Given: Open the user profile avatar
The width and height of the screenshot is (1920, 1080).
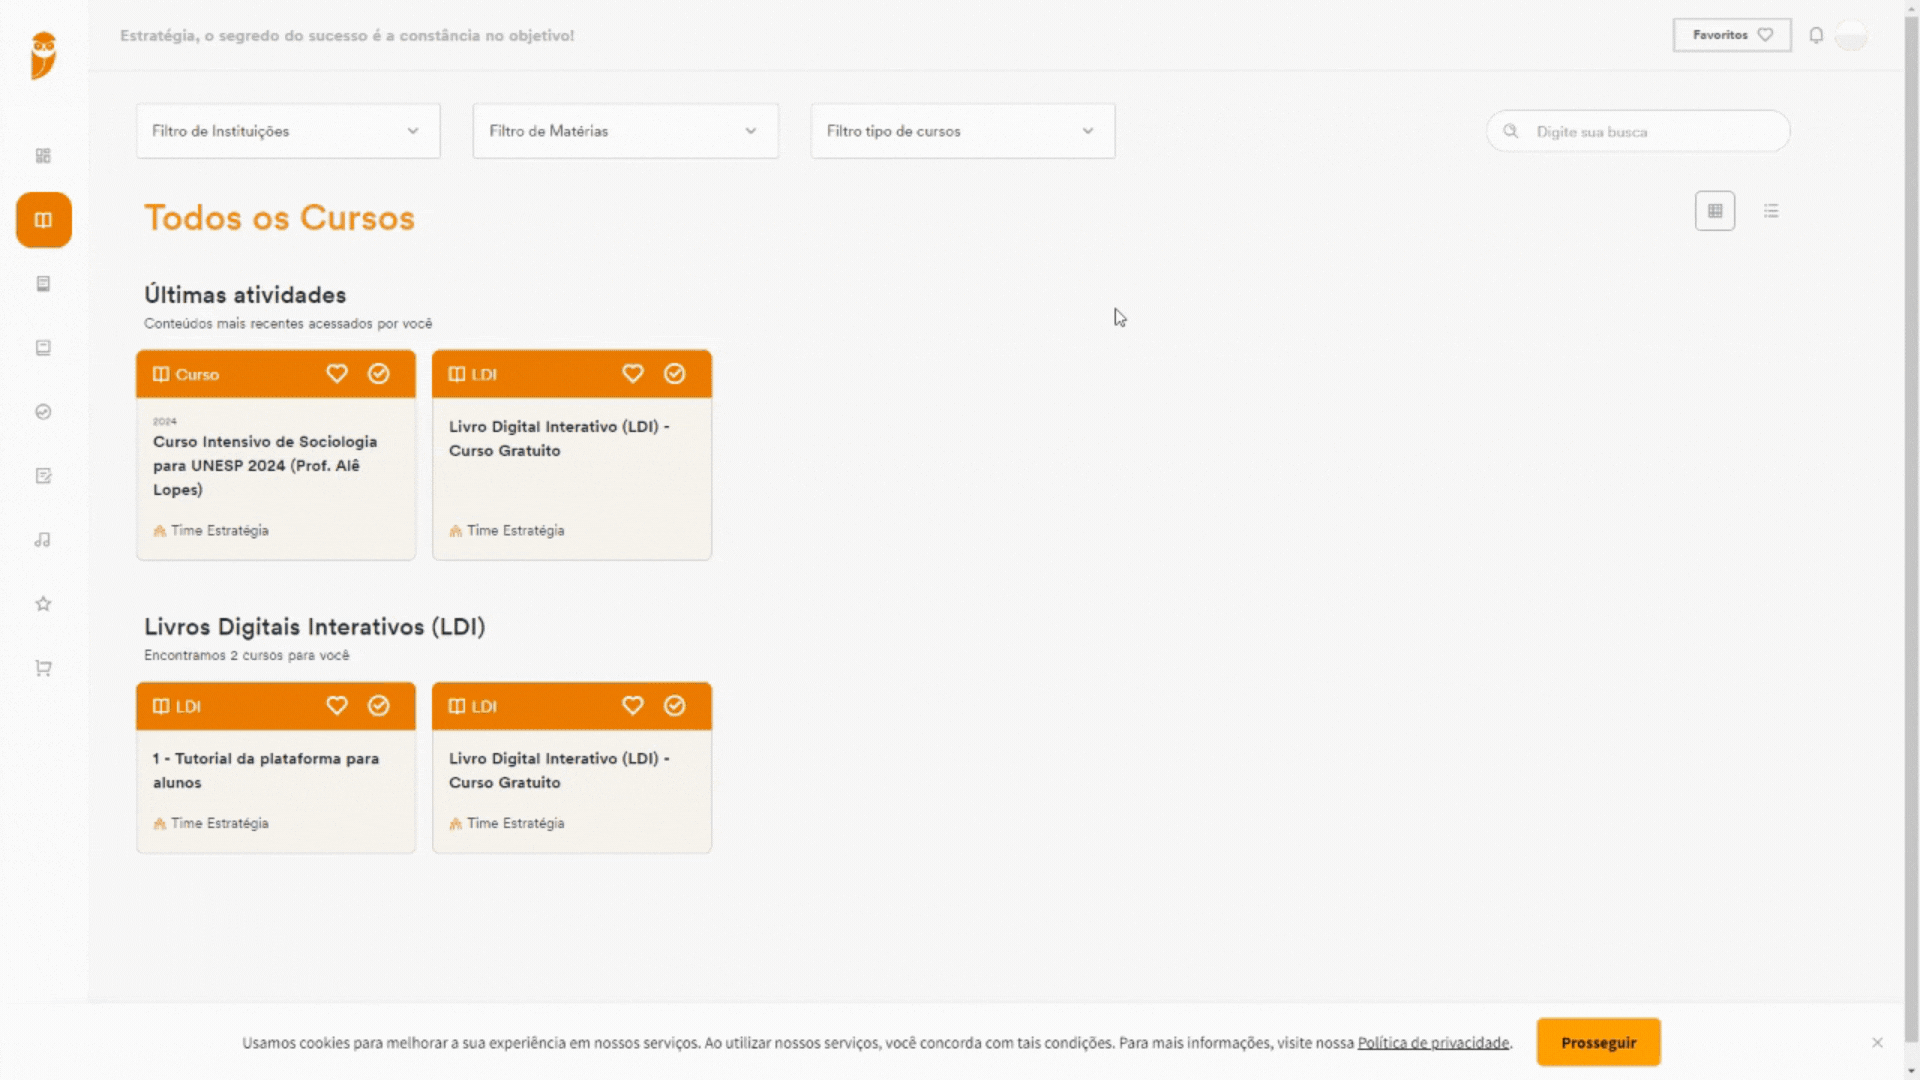Looking at the screenshot, I should [x=1852, y=35].
